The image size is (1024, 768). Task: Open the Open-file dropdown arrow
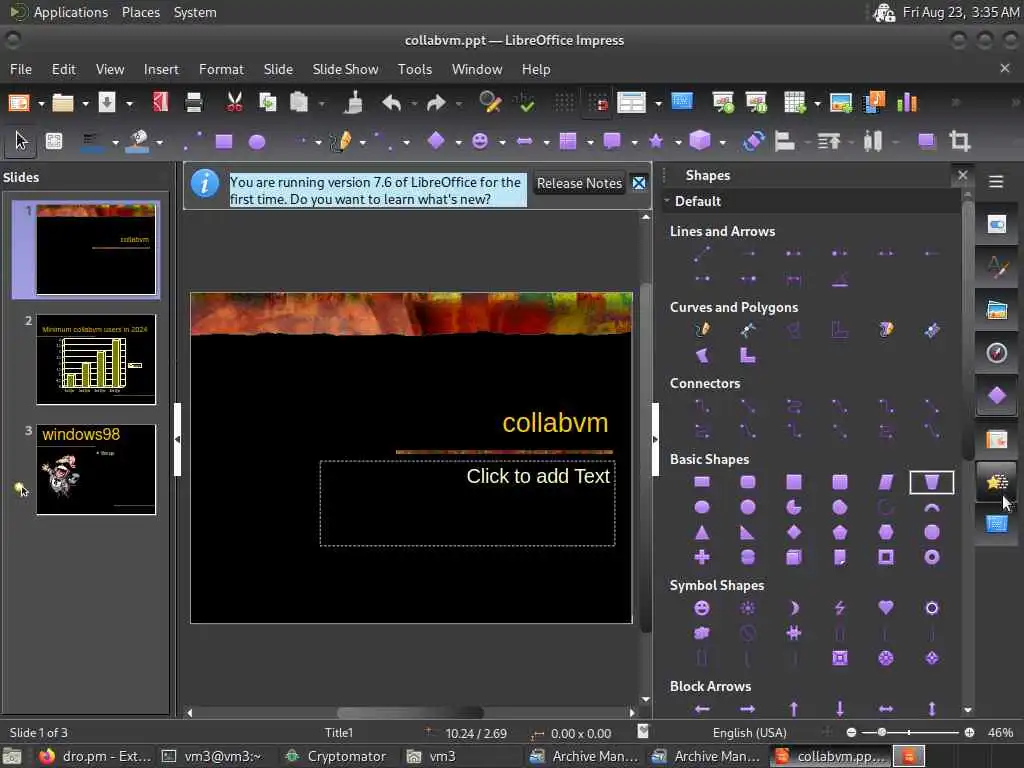click(85, 103)
